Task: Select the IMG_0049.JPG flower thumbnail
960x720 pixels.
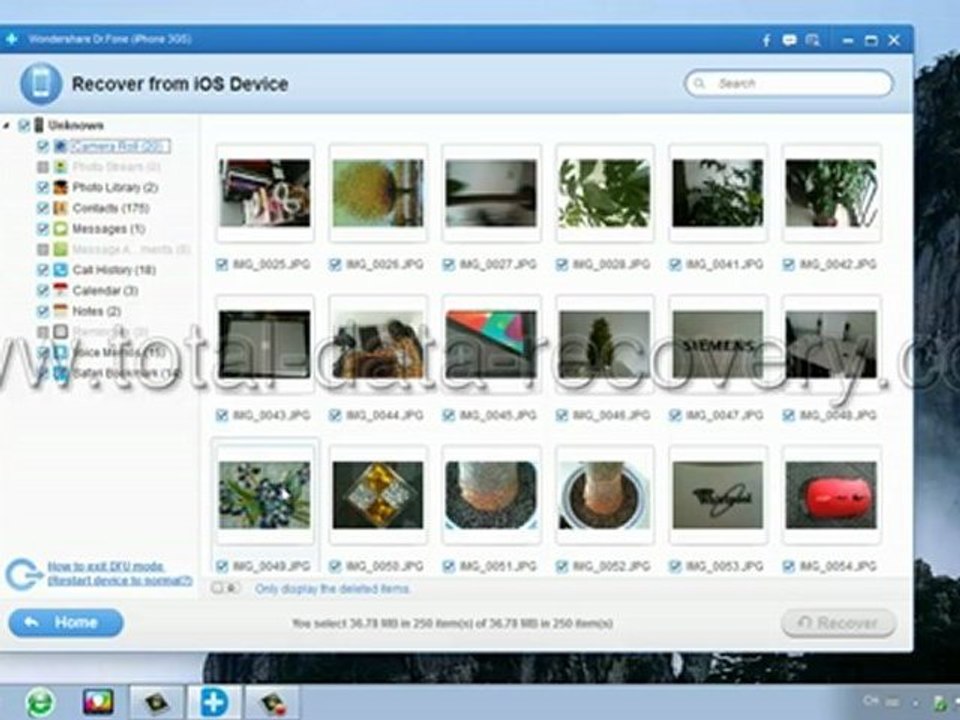Action: (x=264, y=495)
